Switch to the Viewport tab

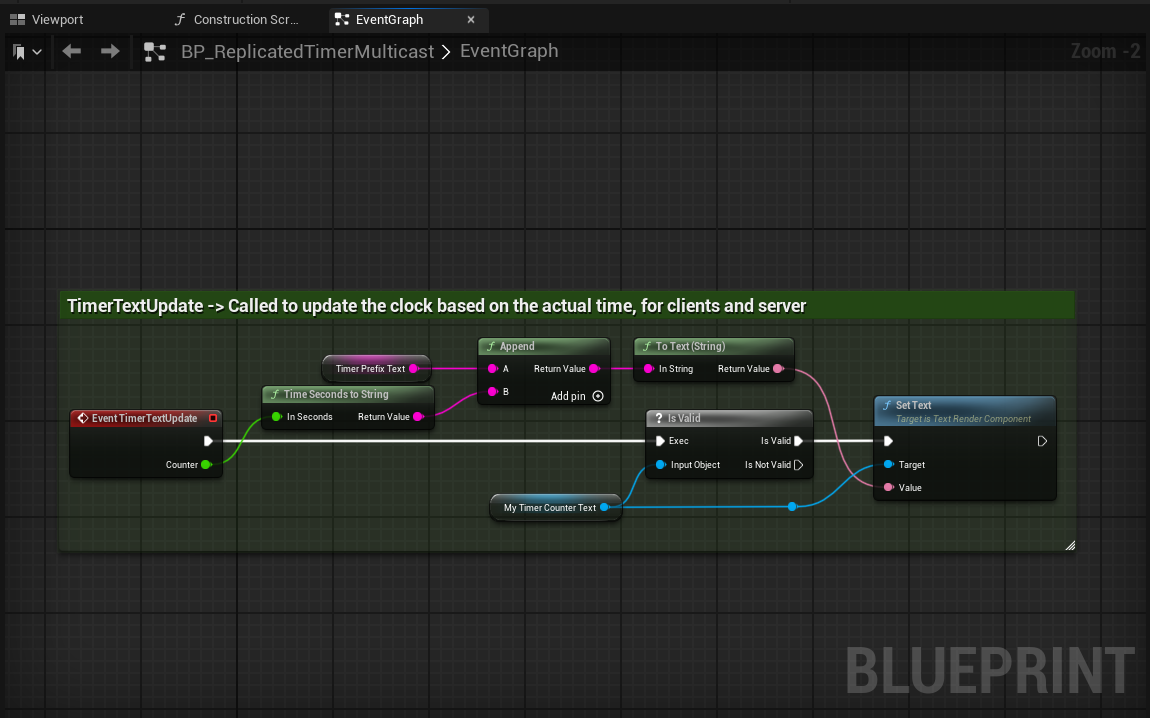47,20
